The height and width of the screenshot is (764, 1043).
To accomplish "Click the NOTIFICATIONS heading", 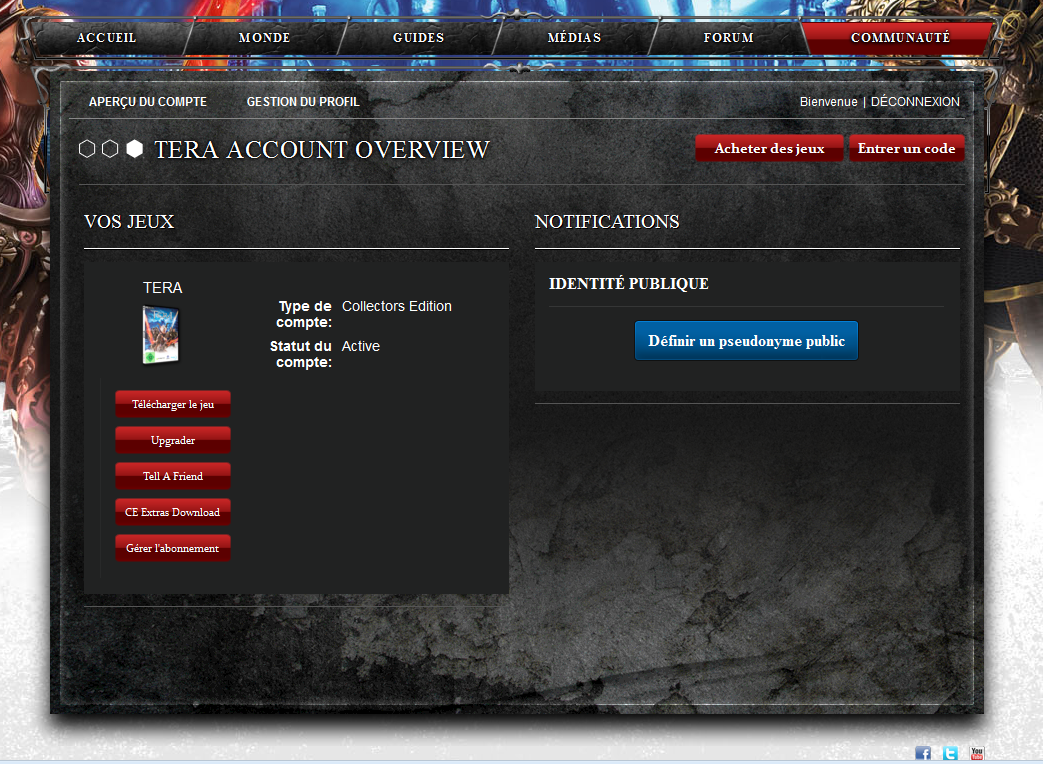I will coord(607,221).
